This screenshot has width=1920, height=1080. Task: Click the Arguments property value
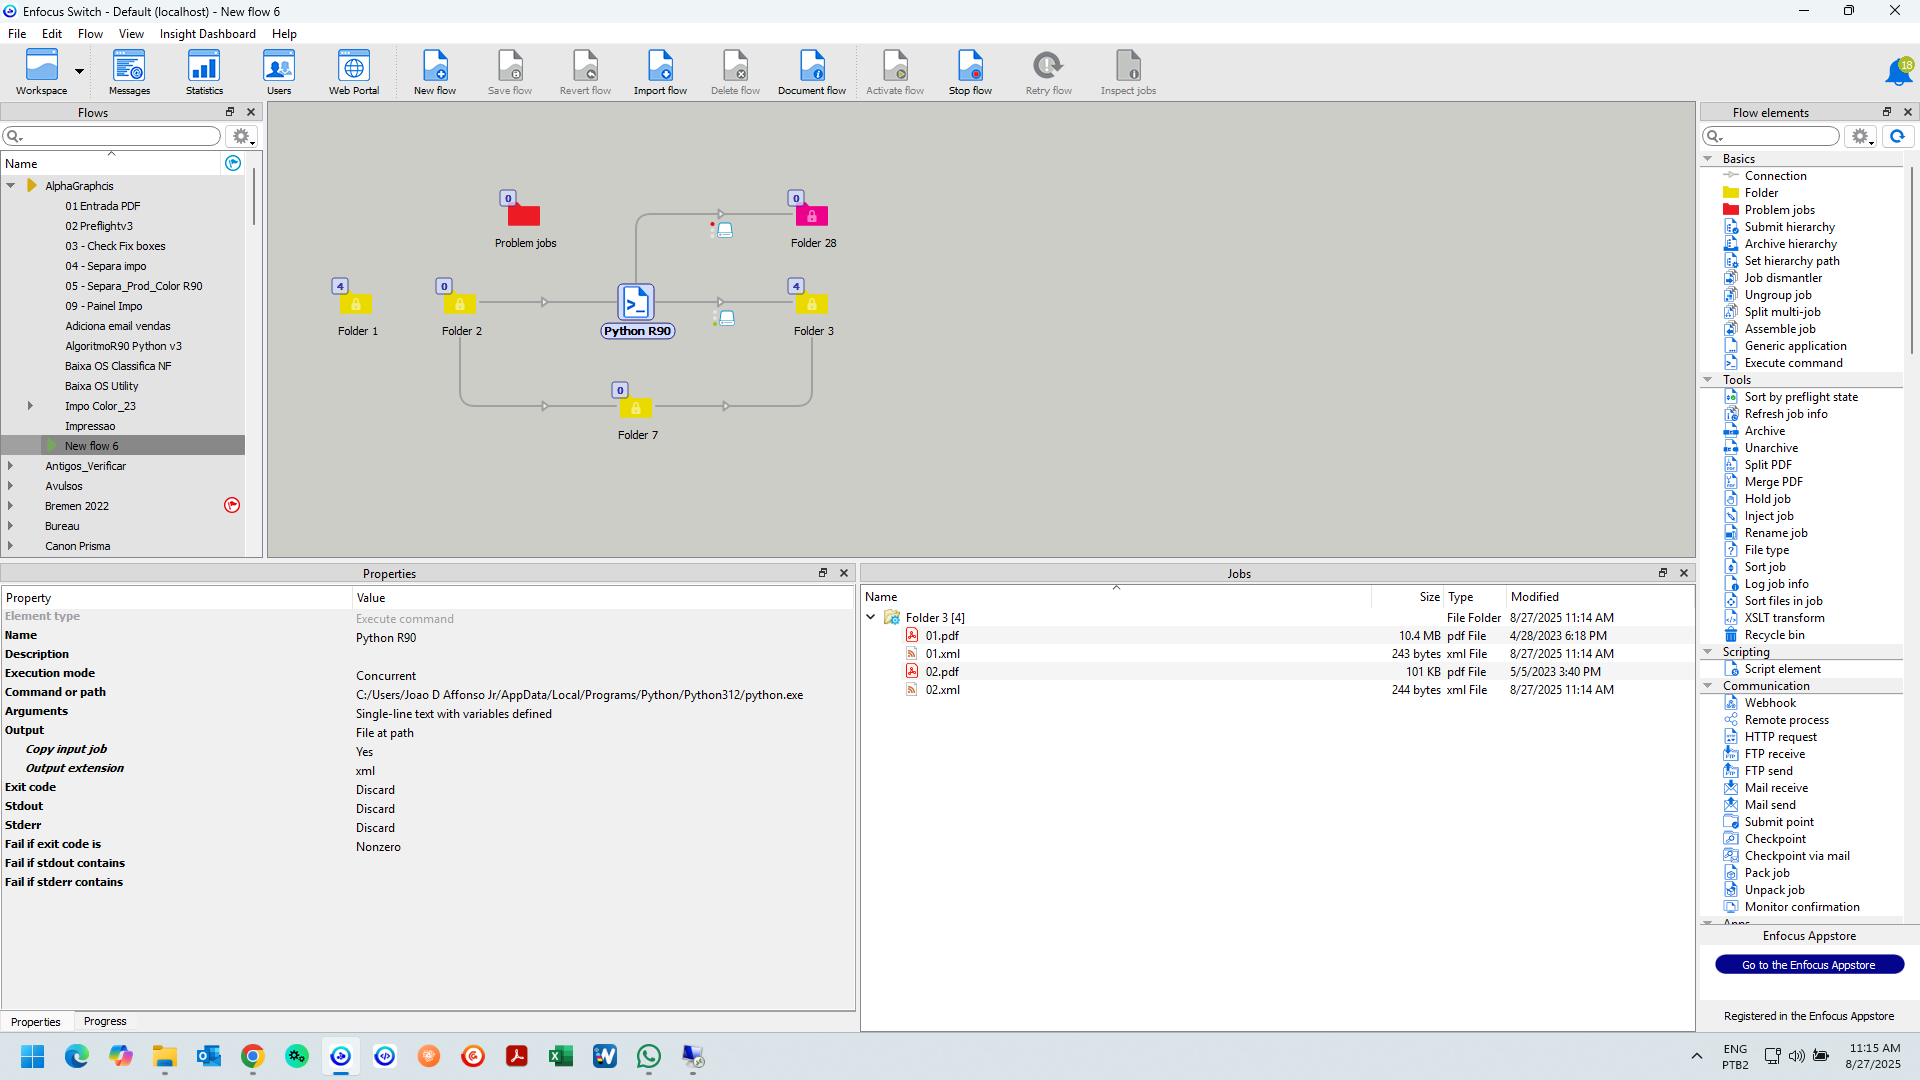[454, 714]
